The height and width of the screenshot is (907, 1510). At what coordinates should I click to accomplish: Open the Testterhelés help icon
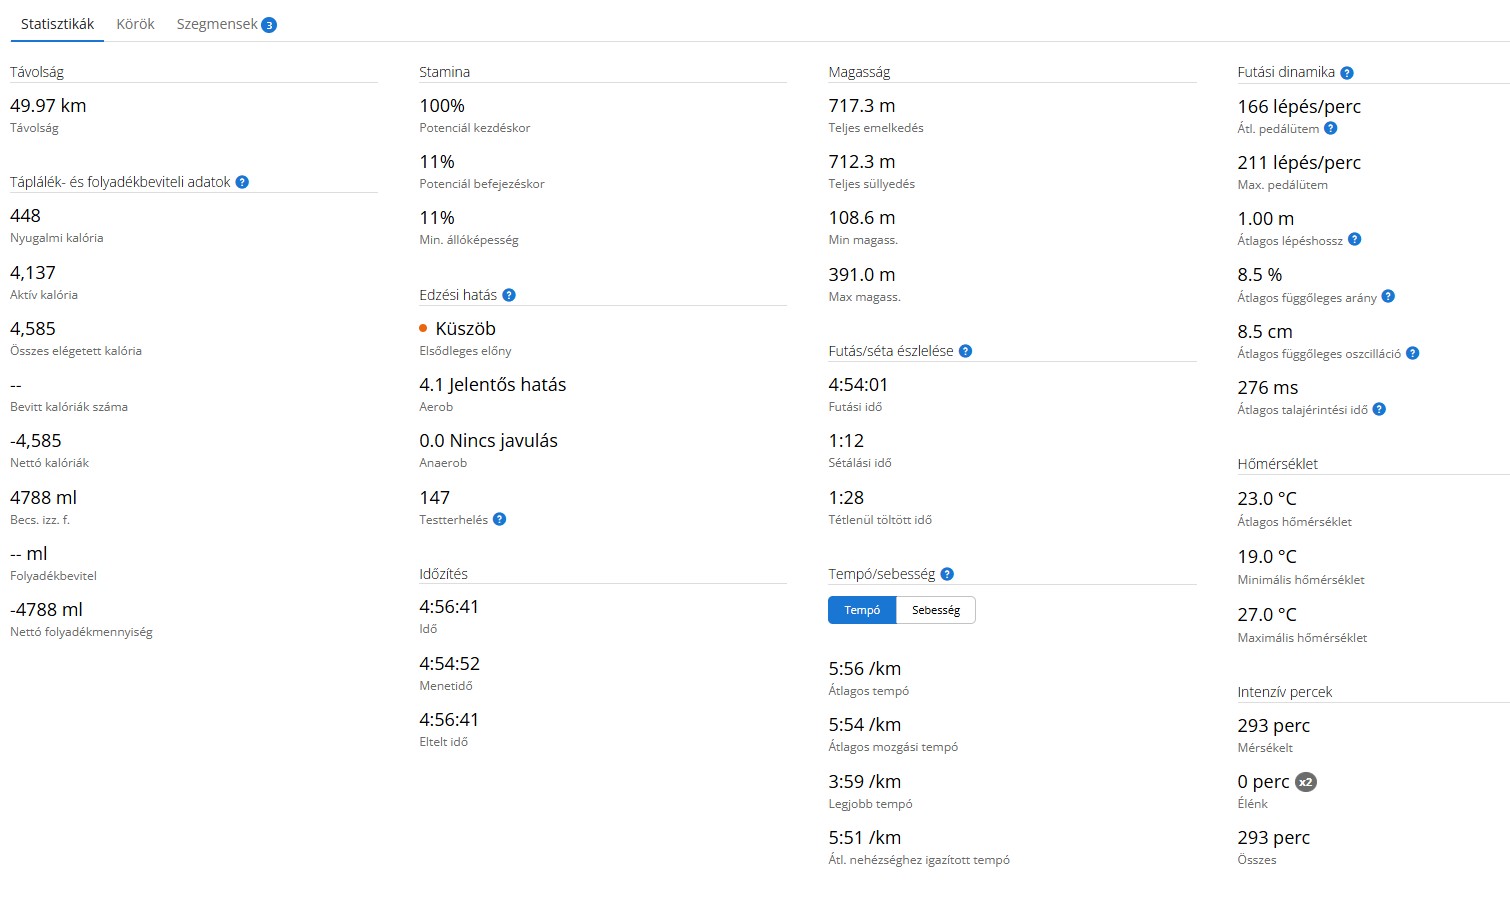tap(500, 519)
